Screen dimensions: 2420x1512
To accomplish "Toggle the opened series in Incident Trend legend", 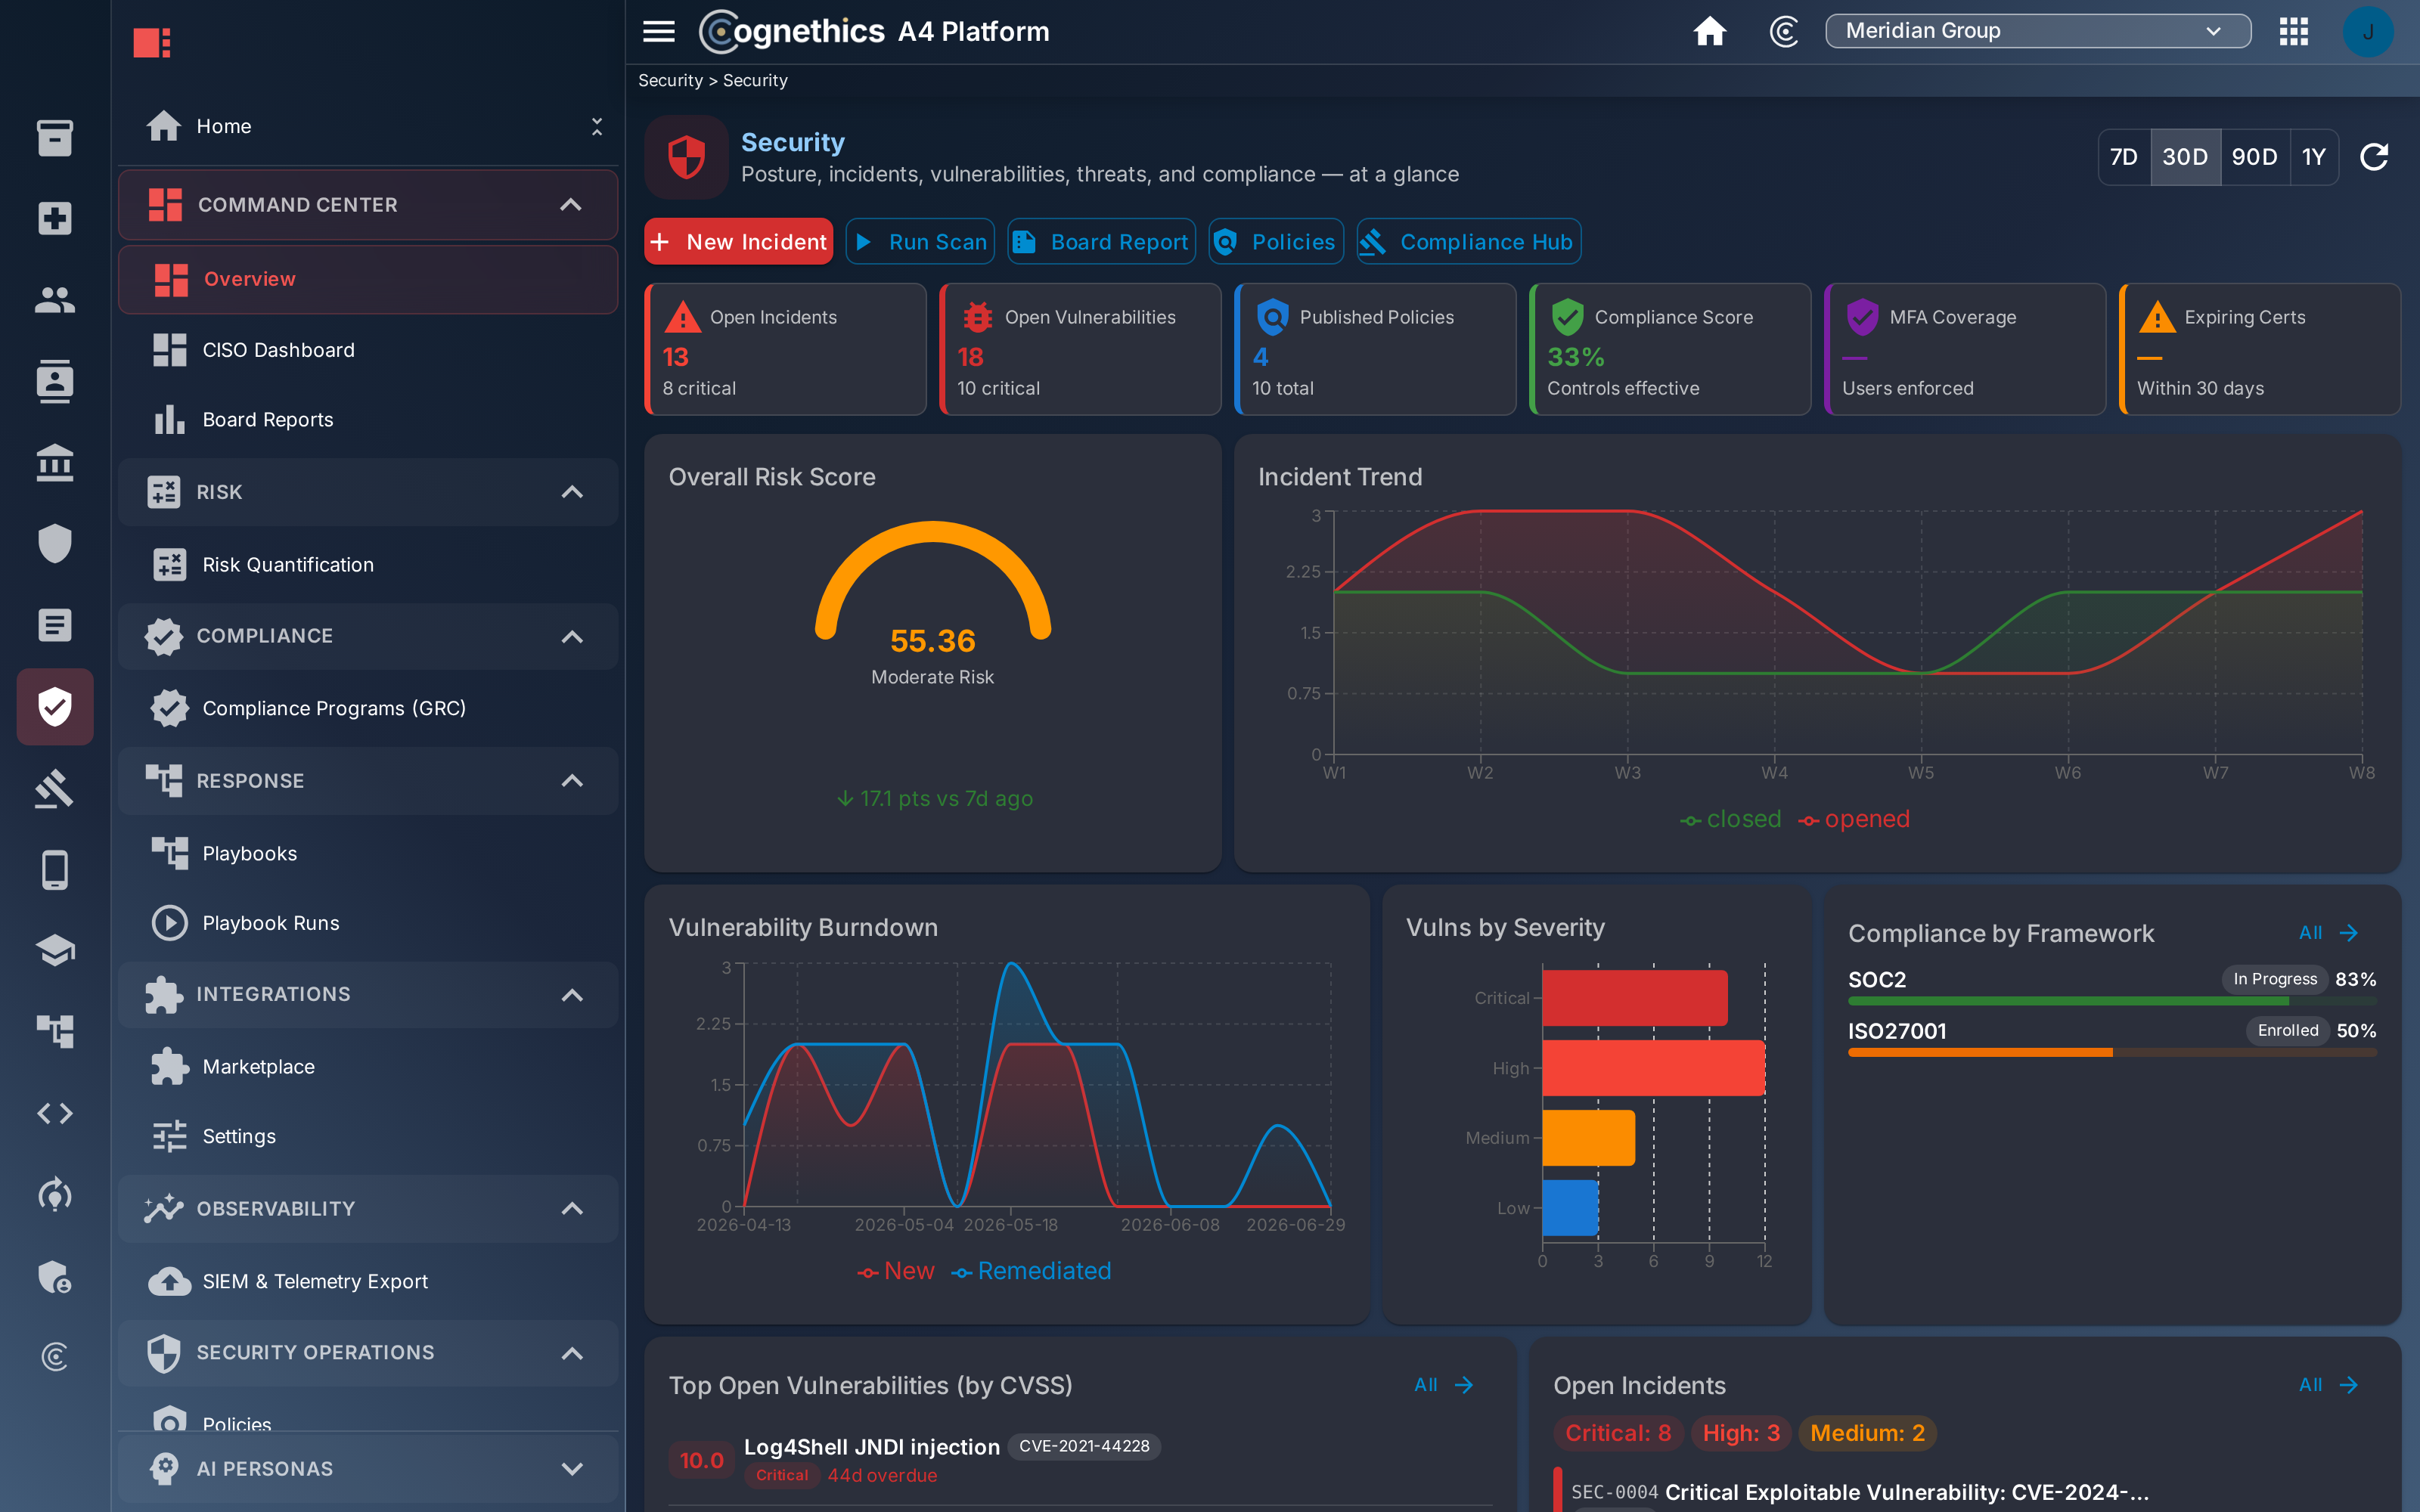I will [1854, 819].
